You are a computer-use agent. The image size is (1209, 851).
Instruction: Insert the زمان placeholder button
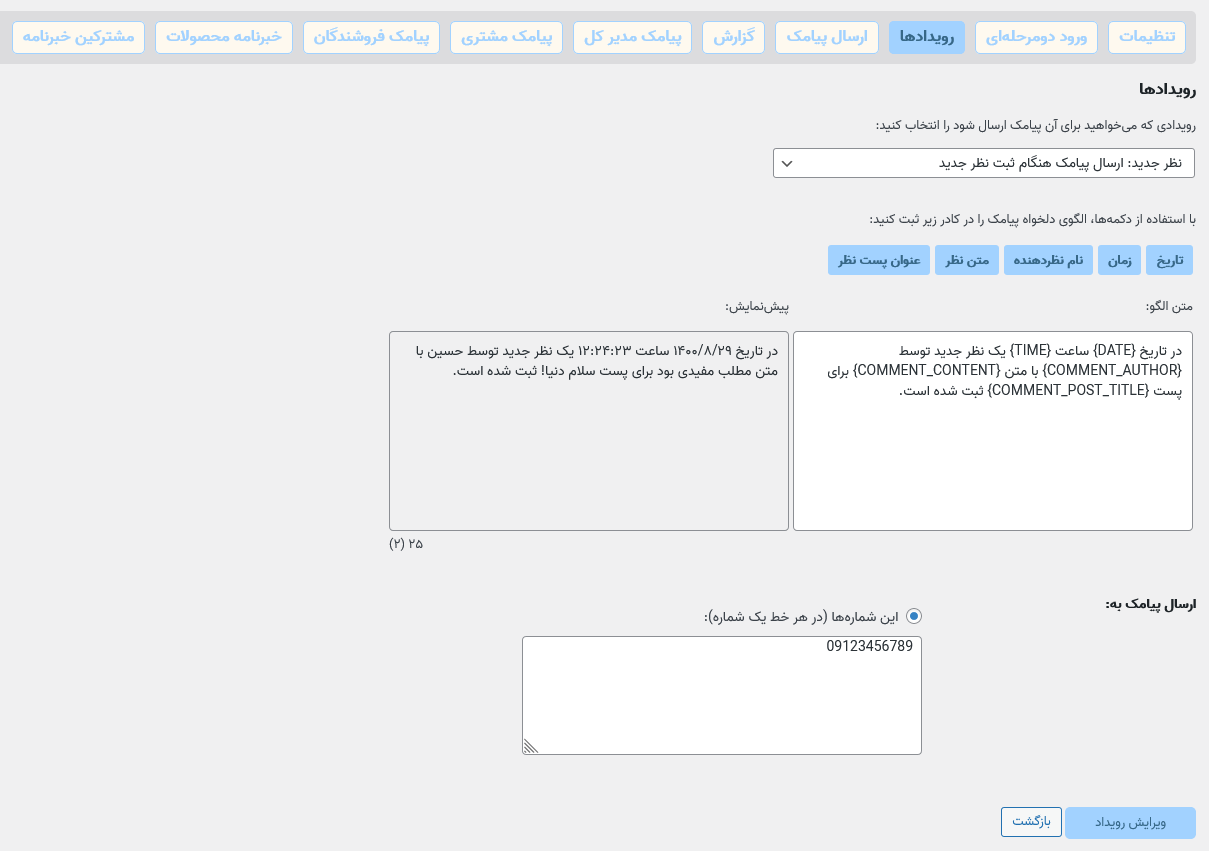coord(1119,260)
